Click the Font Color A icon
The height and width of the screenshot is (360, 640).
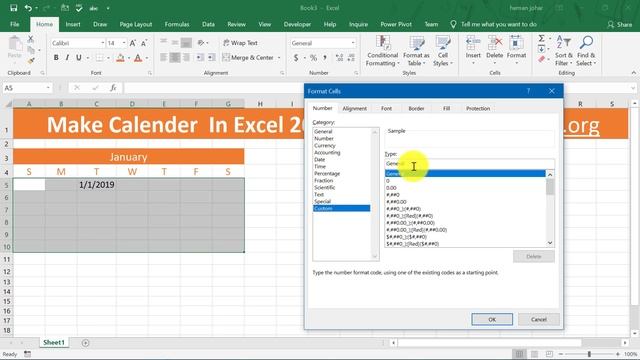[138, 58]
